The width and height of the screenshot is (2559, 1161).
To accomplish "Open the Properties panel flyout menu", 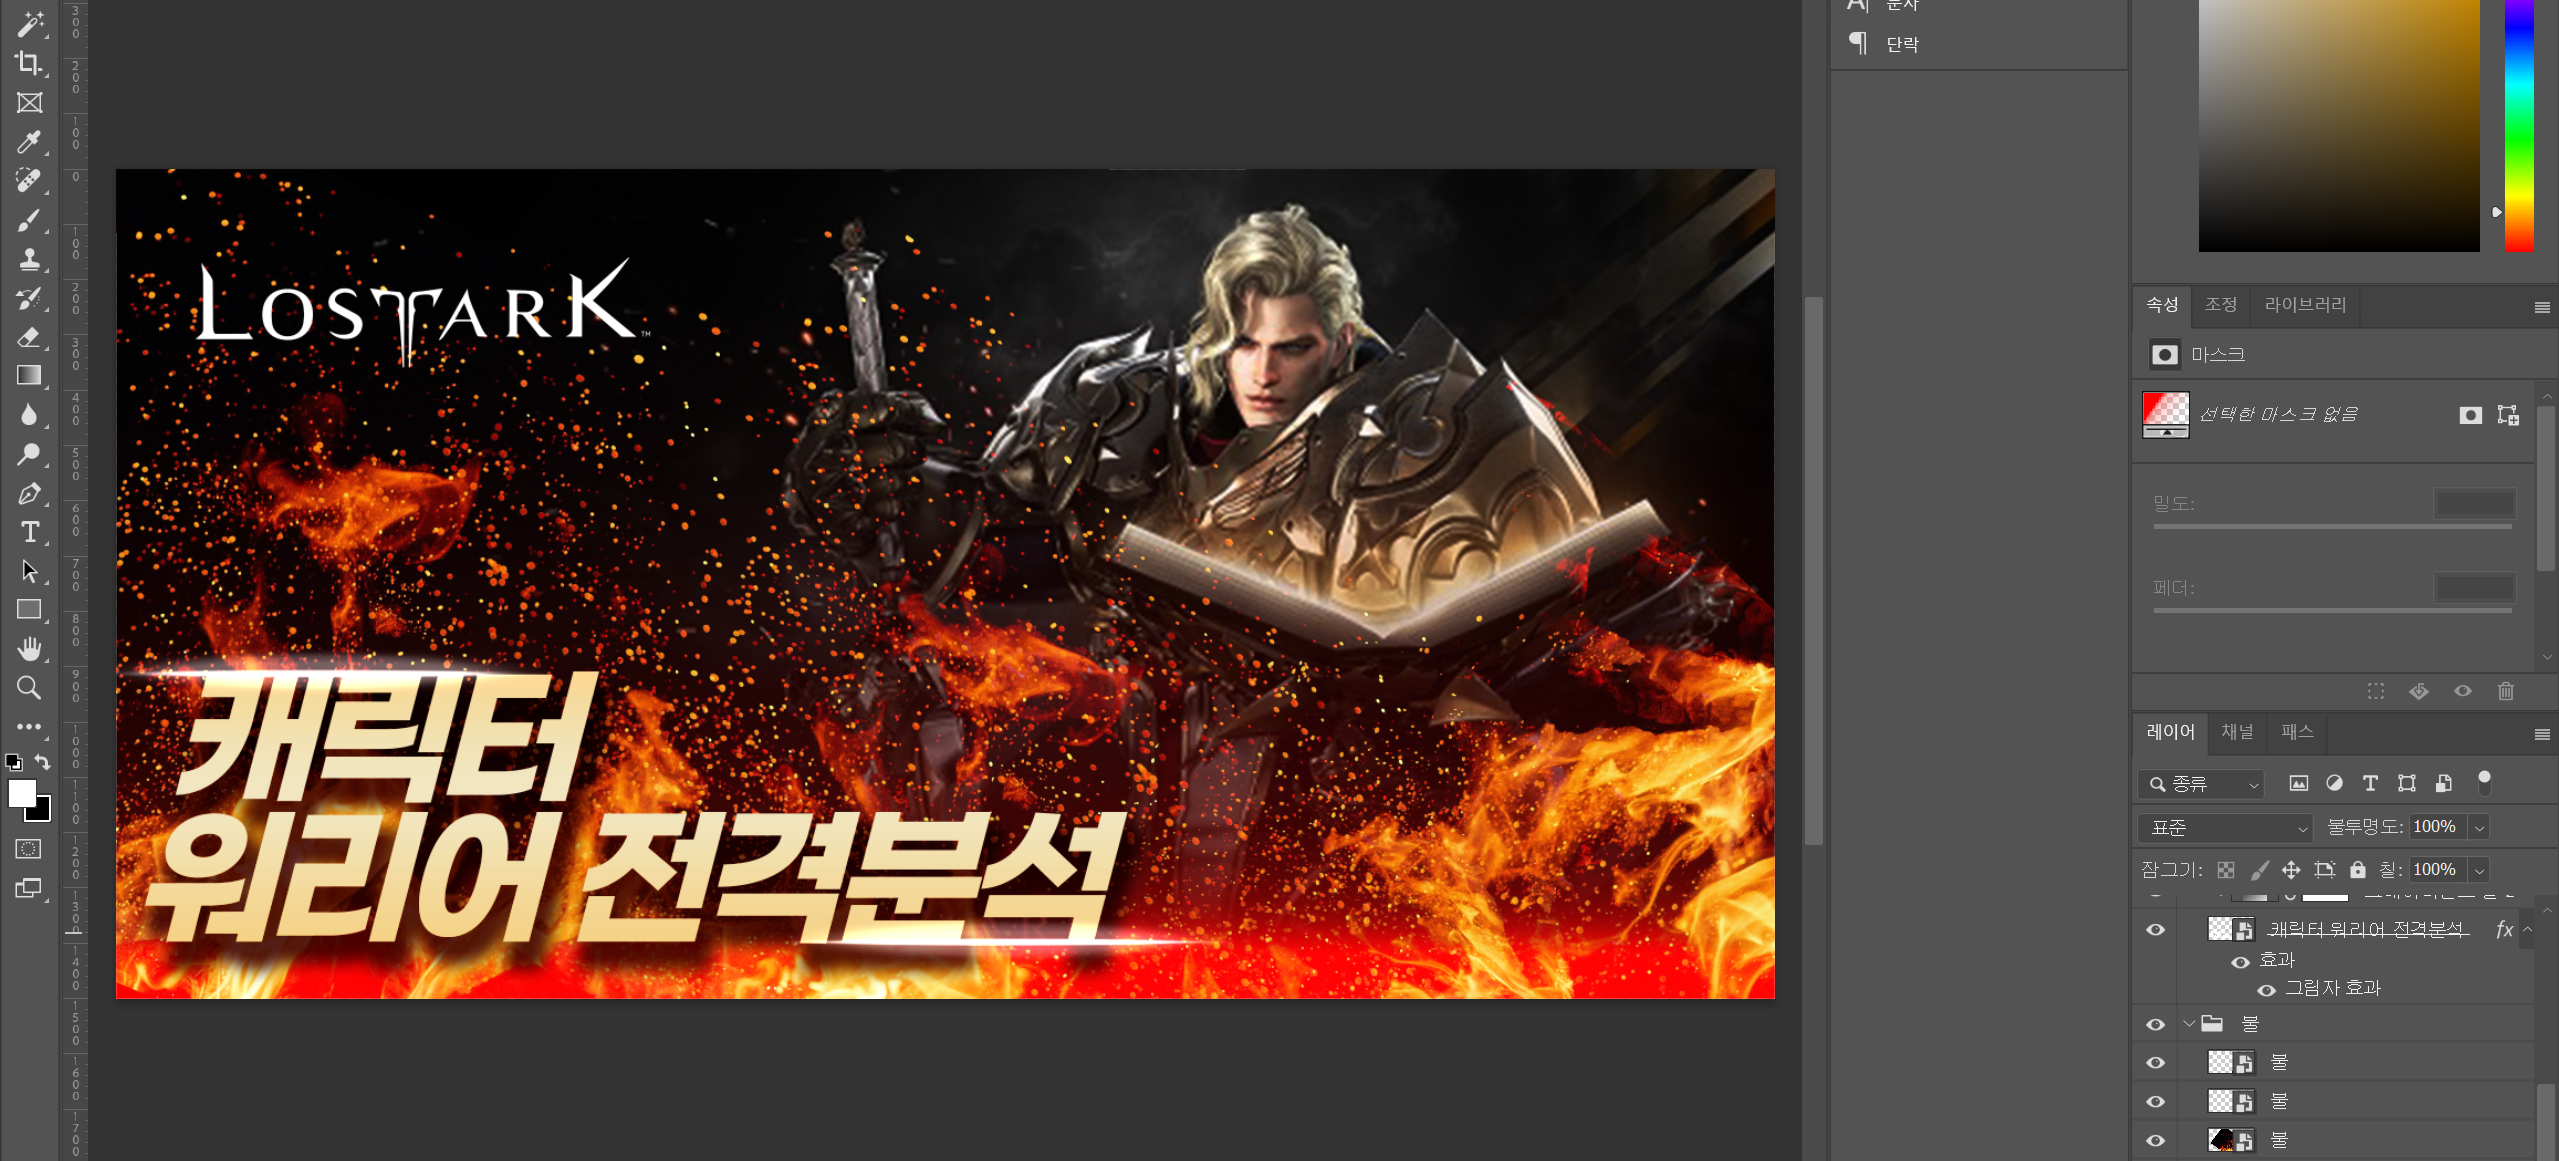I will pos(2542,307).
